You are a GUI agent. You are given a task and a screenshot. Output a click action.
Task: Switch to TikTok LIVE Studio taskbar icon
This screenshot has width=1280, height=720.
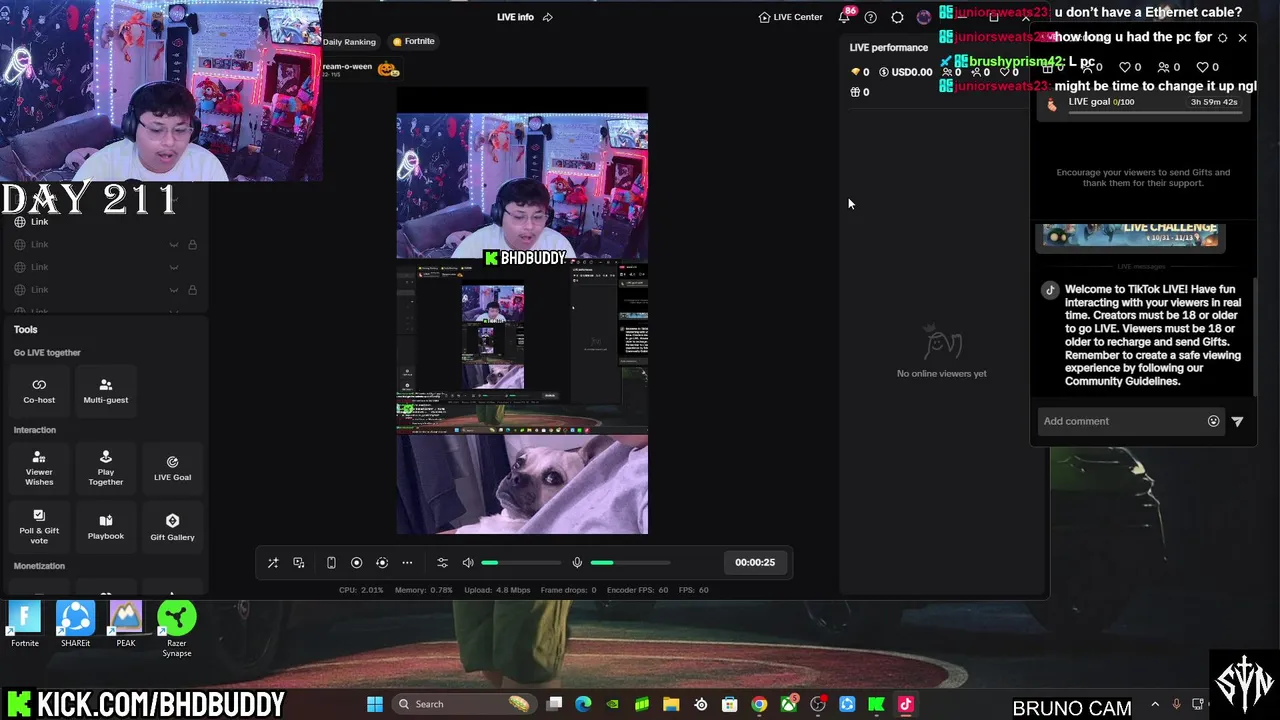906,704
